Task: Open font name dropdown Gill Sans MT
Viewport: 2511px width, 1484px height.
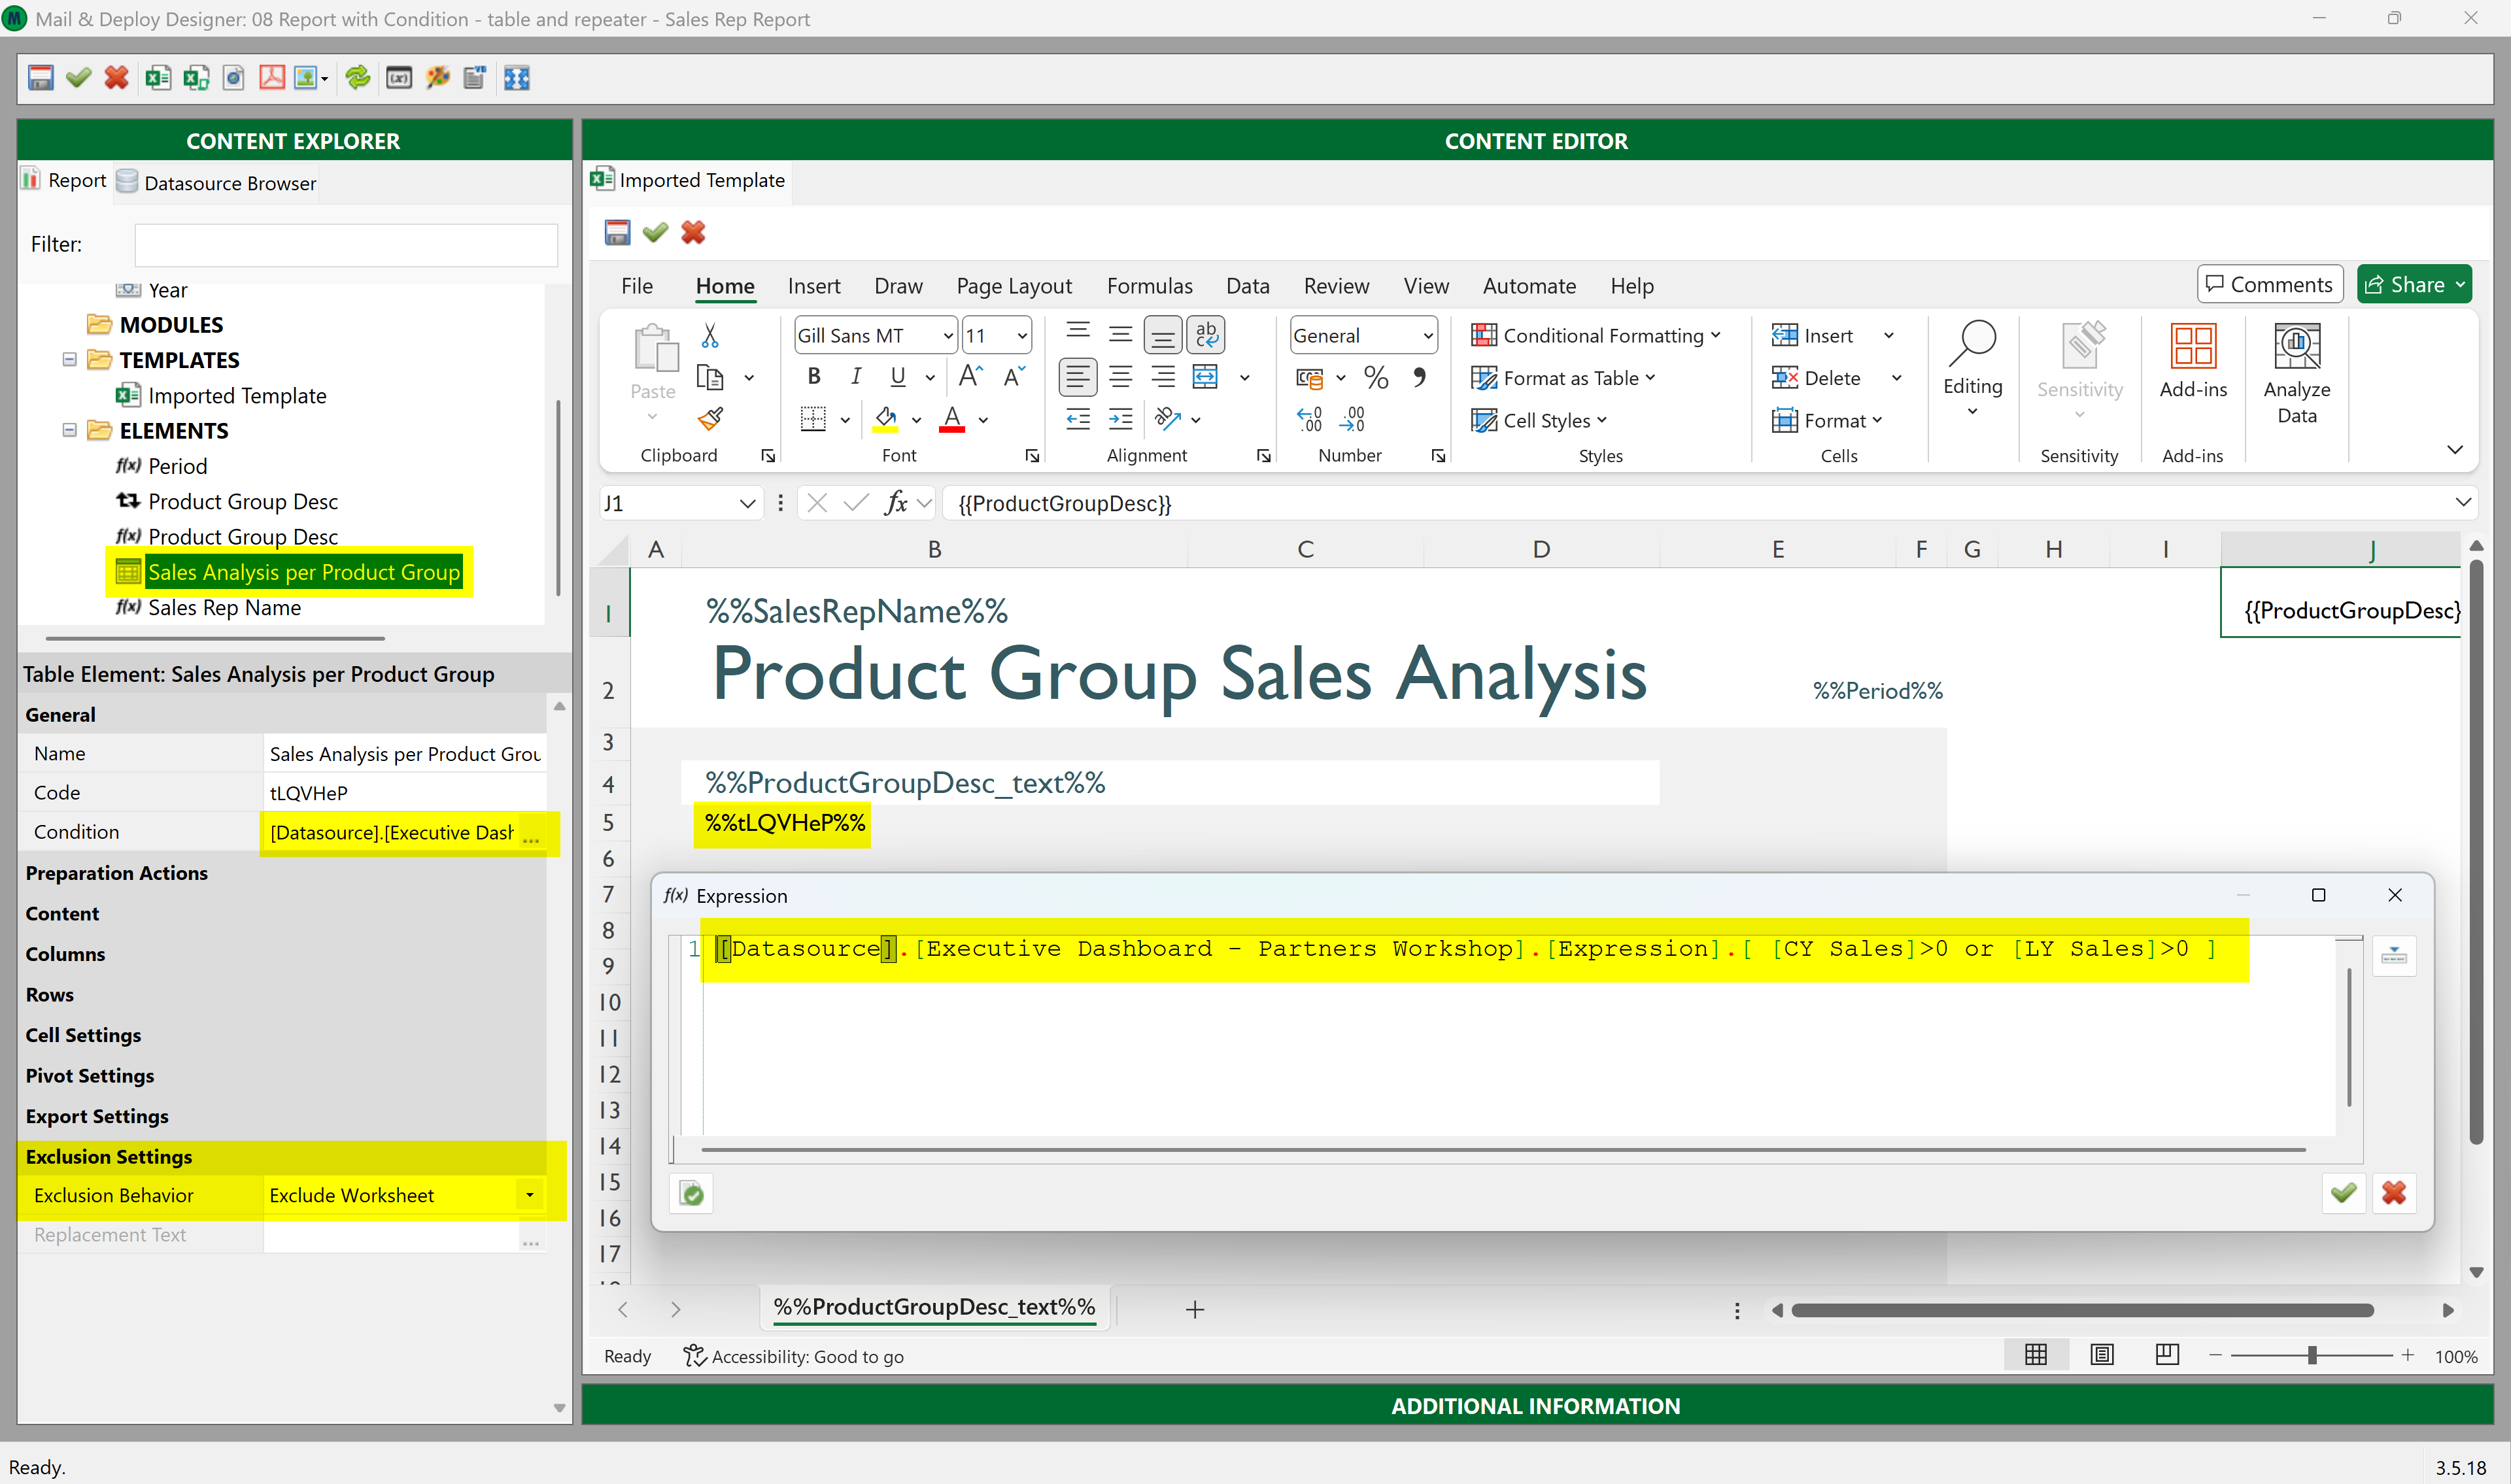Action: click(947, 336)
